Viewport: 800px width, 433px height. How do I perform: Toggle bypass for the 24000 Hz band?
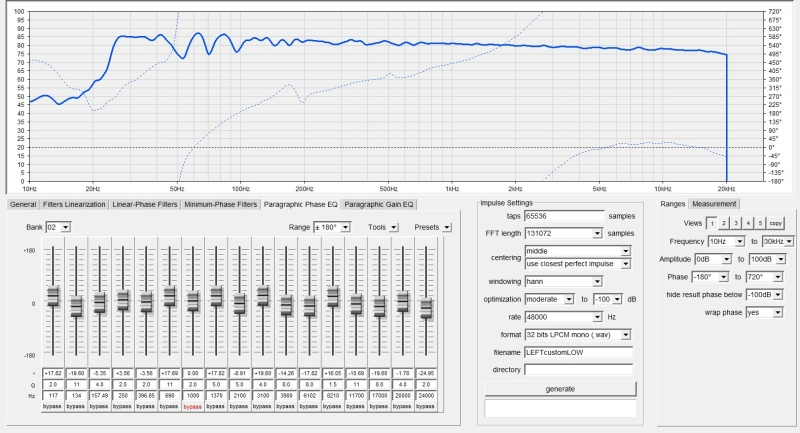point(427,408)
